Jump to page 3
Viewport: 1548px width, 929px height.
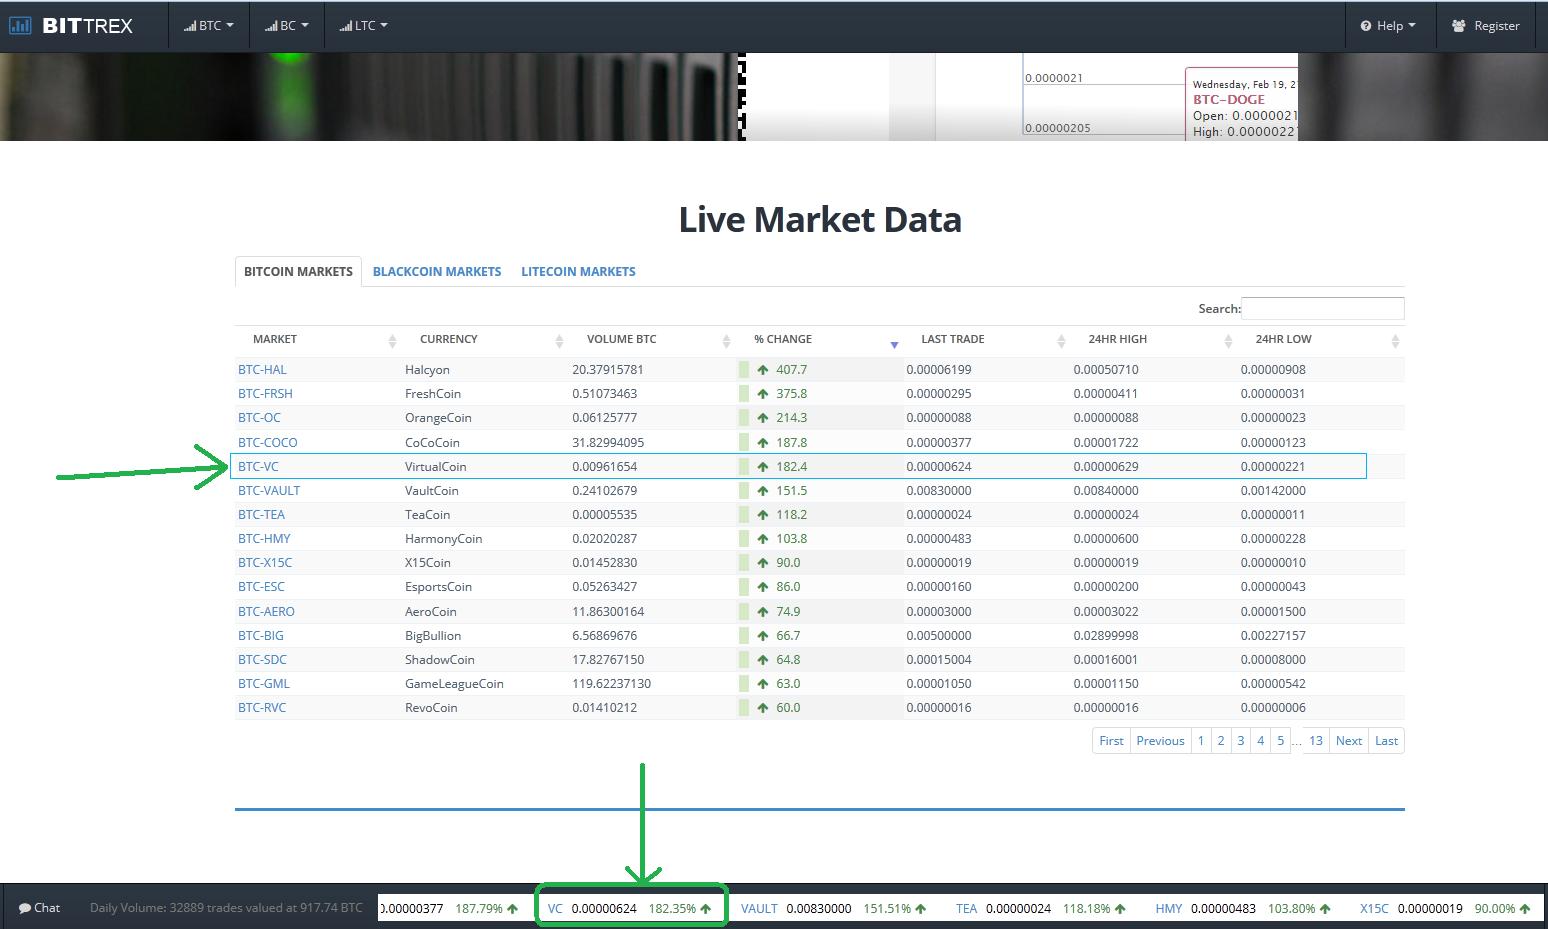tap(1241, 740)
